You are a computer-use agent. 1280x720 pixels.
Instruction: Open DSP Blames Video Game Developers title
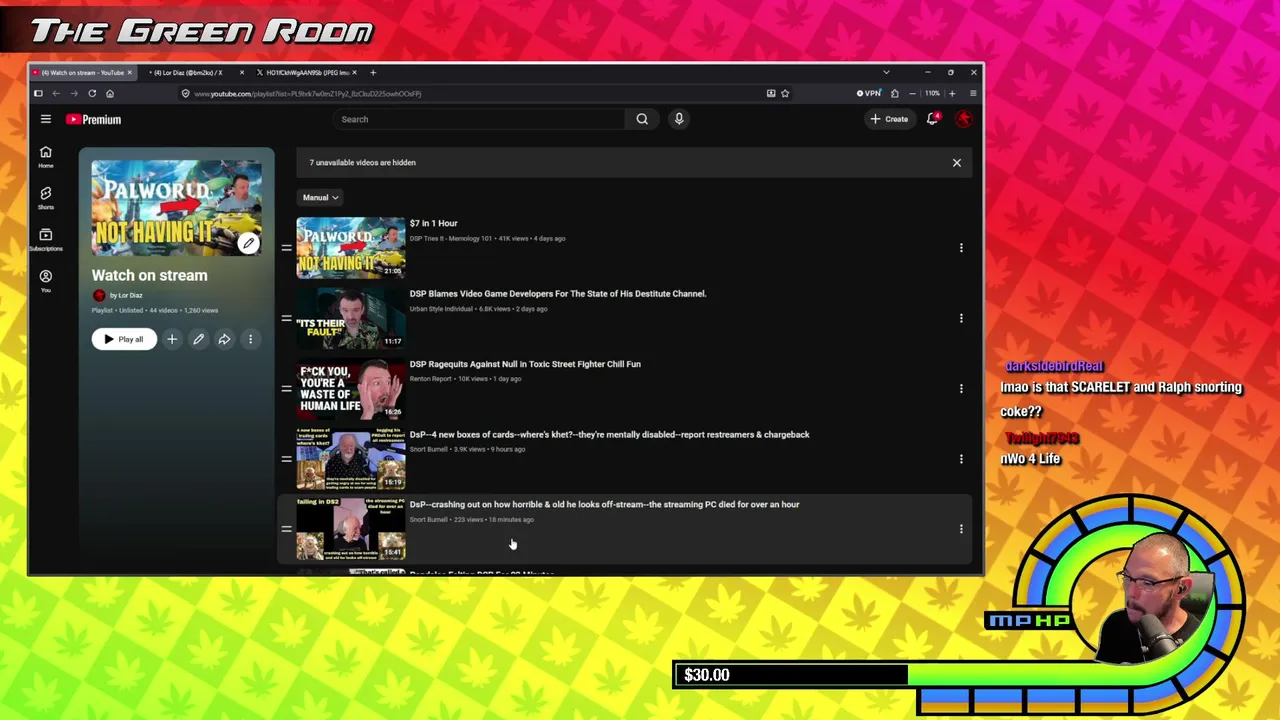(558, 294)
